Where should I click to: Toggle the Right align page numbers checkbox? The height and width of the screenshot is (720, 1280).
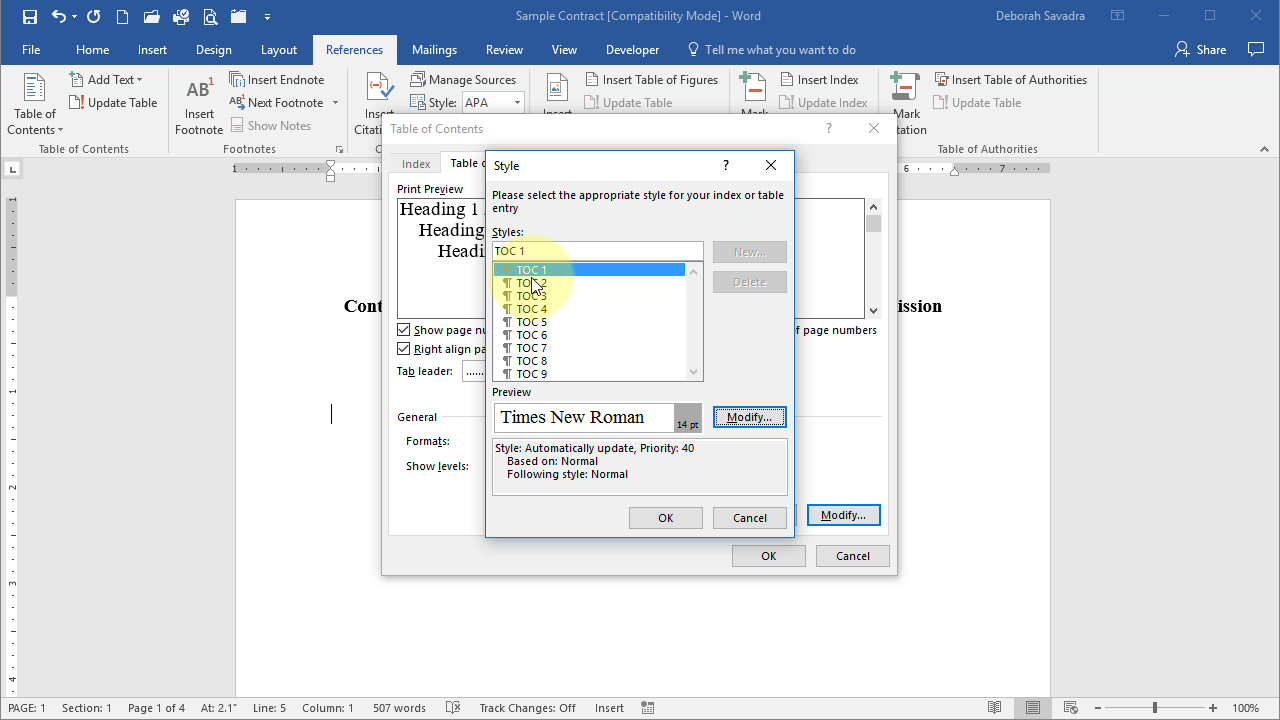coord(404,349)
